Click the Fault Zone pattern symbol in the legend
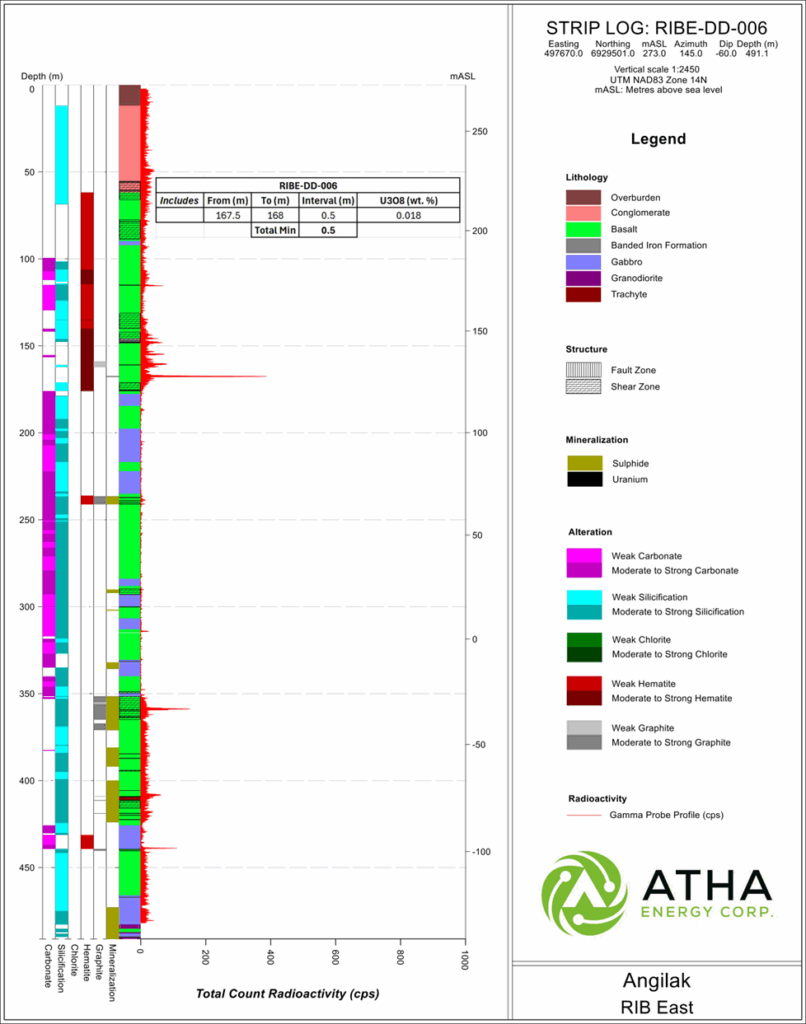This screenshot has height=1024, width=806. point(583,370)
